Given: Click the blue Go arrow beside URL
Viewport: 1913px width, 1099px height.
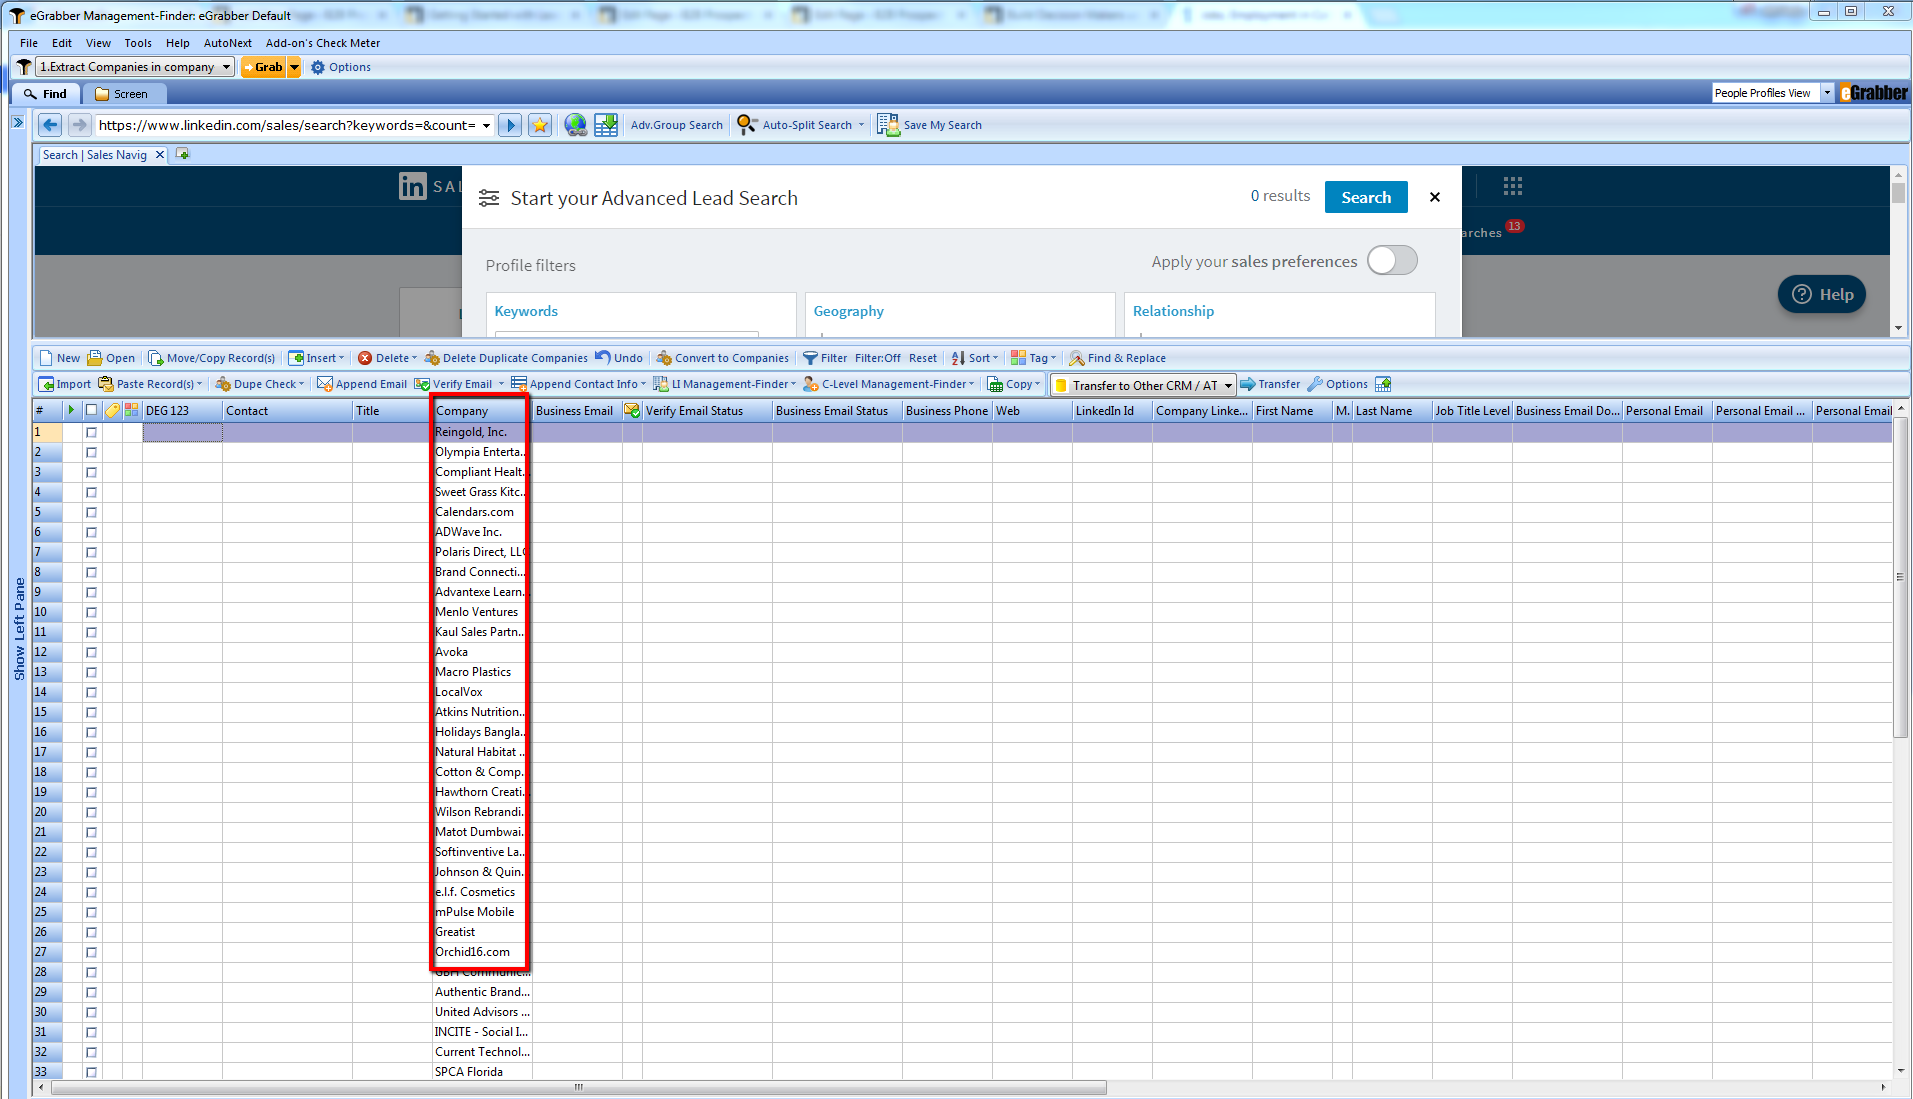Looking at the screenshot, I should [x=510, y=125].
